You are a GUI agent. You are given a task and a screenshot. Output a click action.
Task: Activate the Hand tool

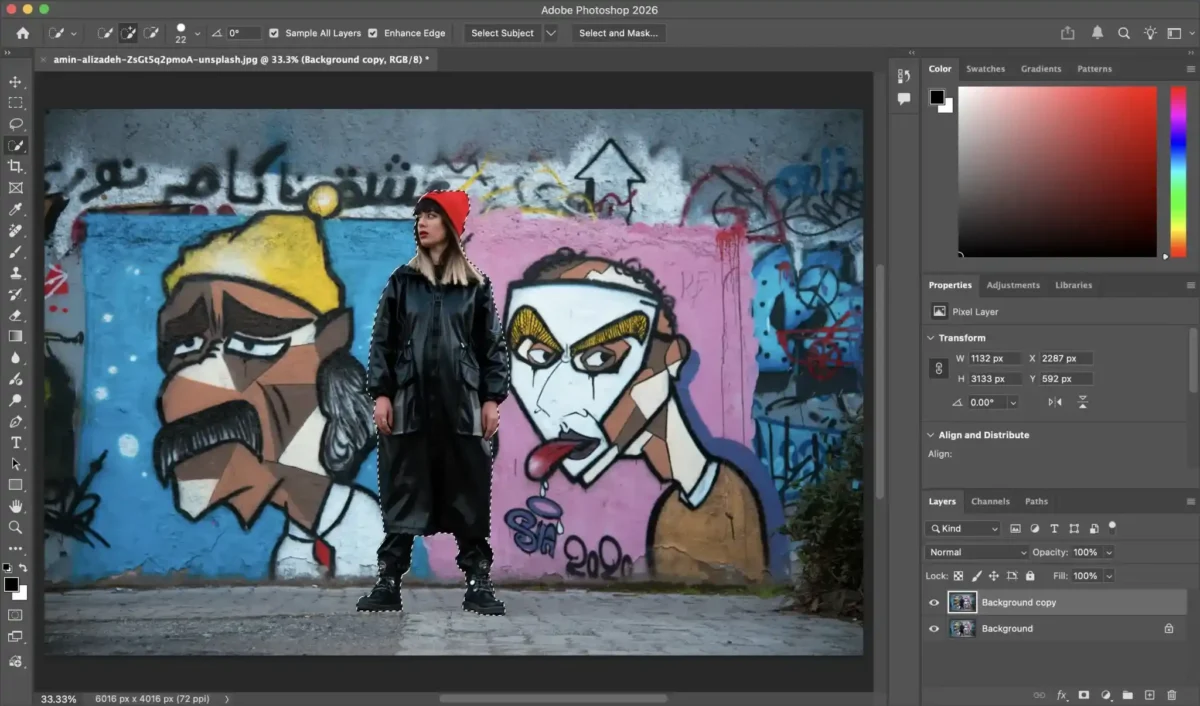(15, 506)
